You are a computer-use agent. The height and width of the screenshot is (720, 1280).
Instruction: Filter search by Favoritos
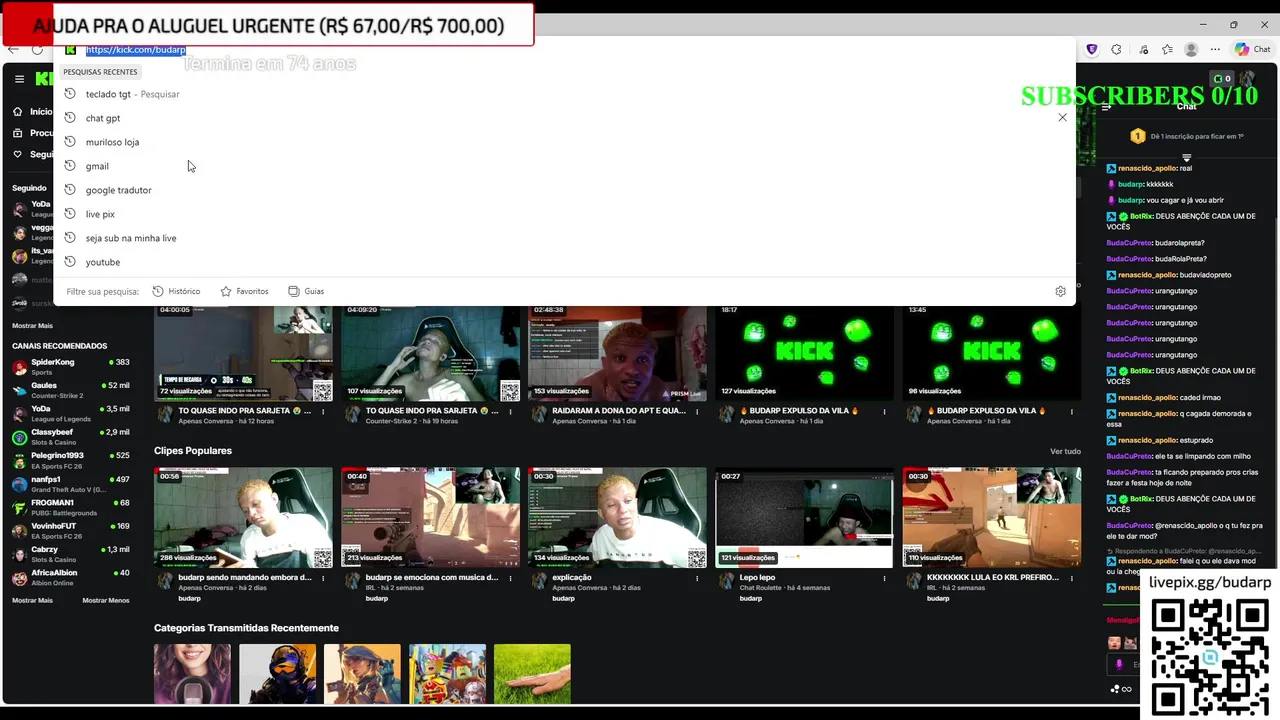click(x=244, y=291)
